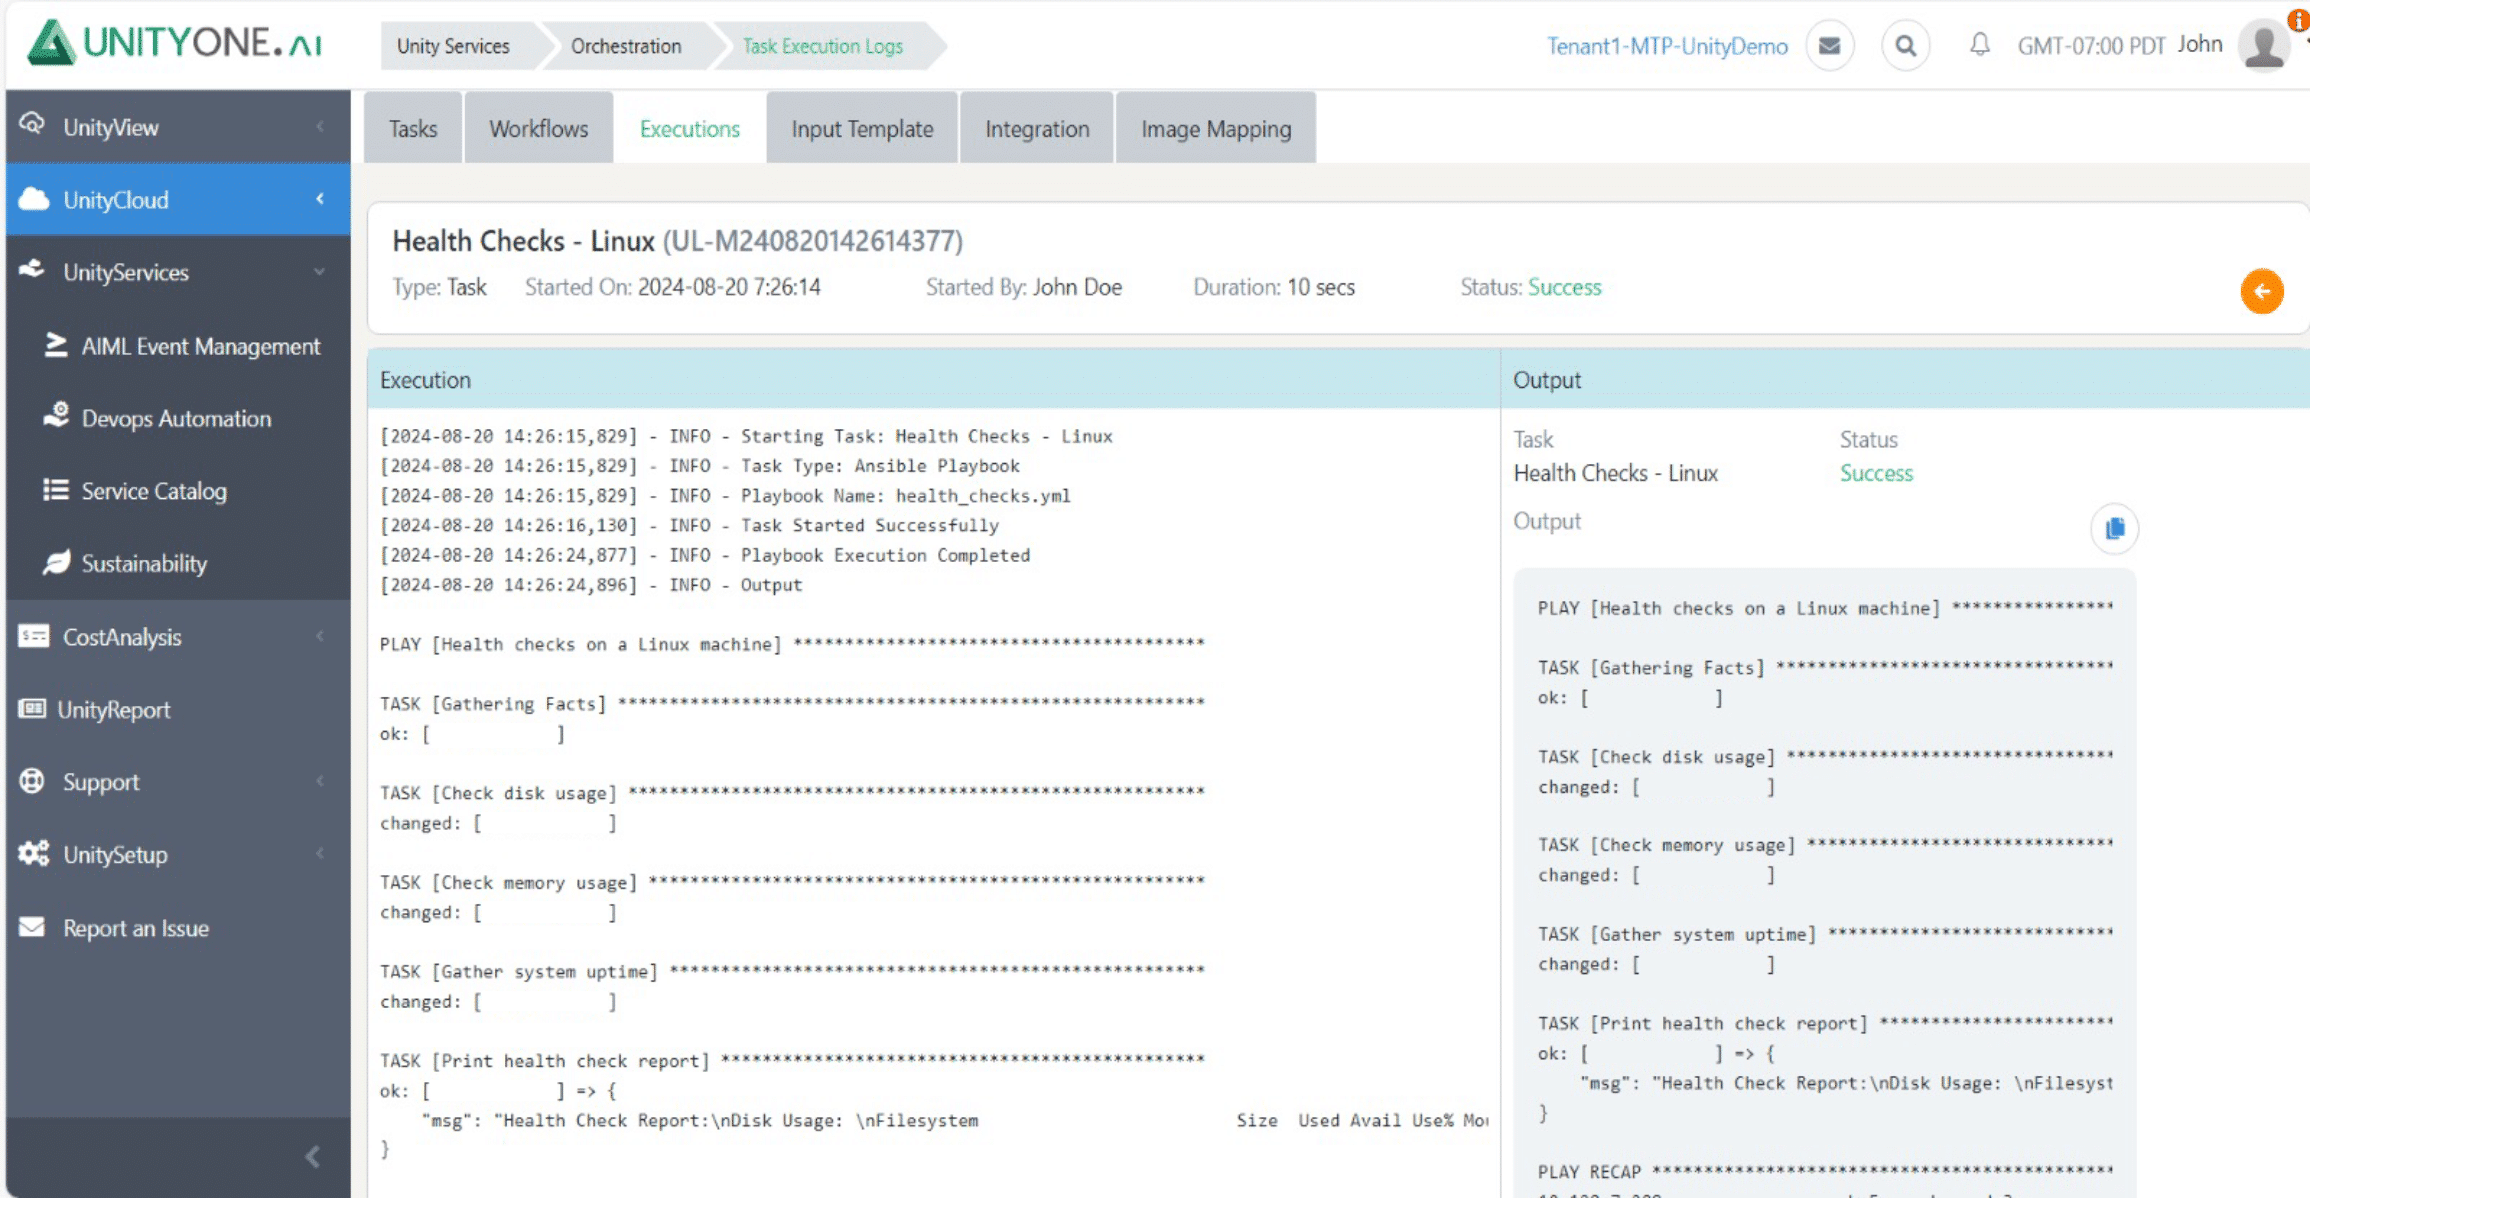Open the mail envelope icon in header

[1829, 46]
